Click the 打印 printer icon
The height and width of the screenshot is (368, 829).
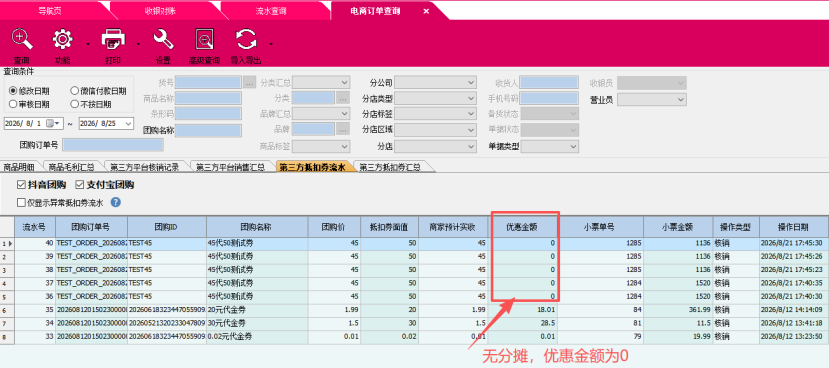tap(113, 40)
